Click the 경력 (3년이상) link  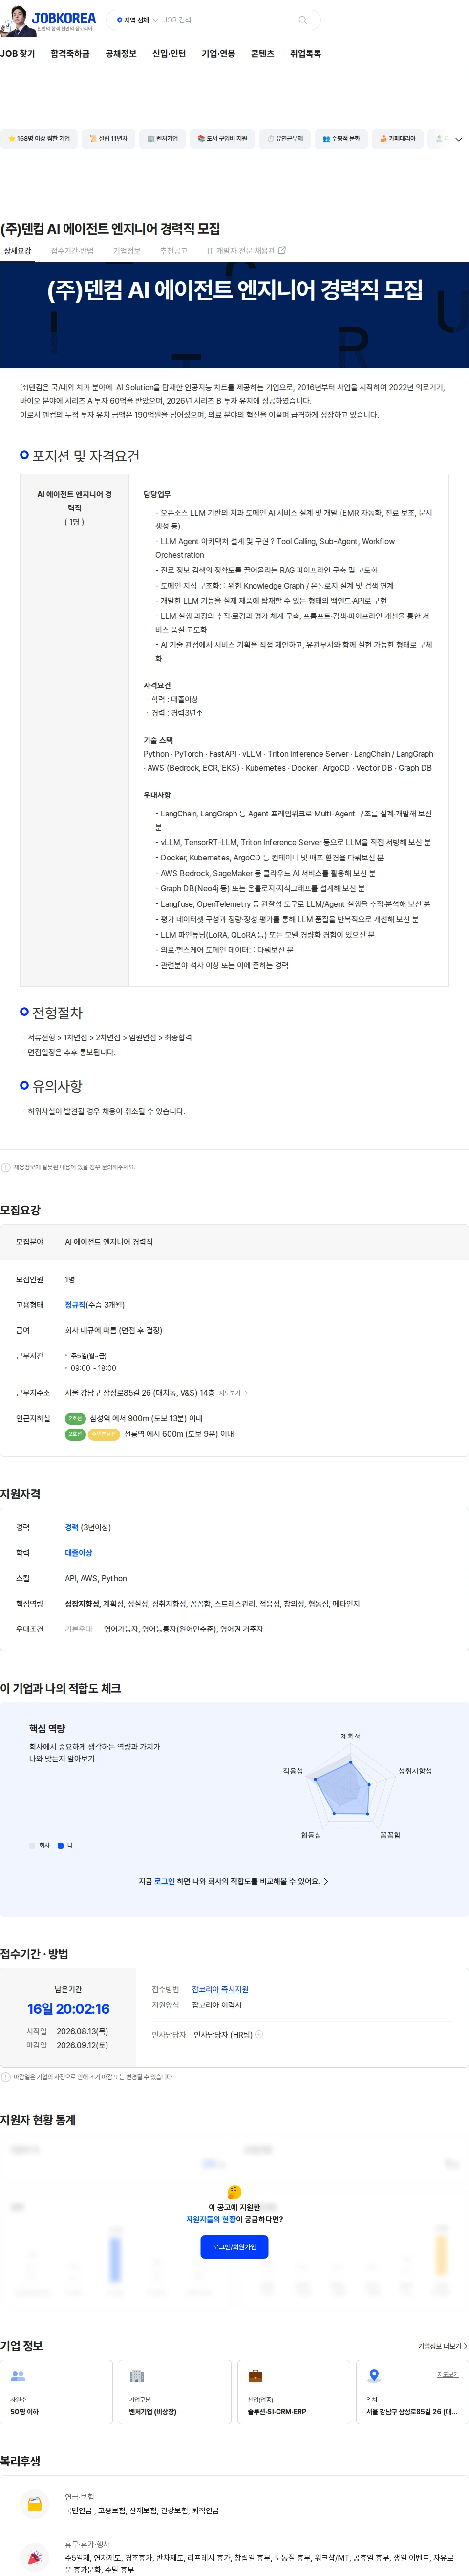pos(88,1527)
